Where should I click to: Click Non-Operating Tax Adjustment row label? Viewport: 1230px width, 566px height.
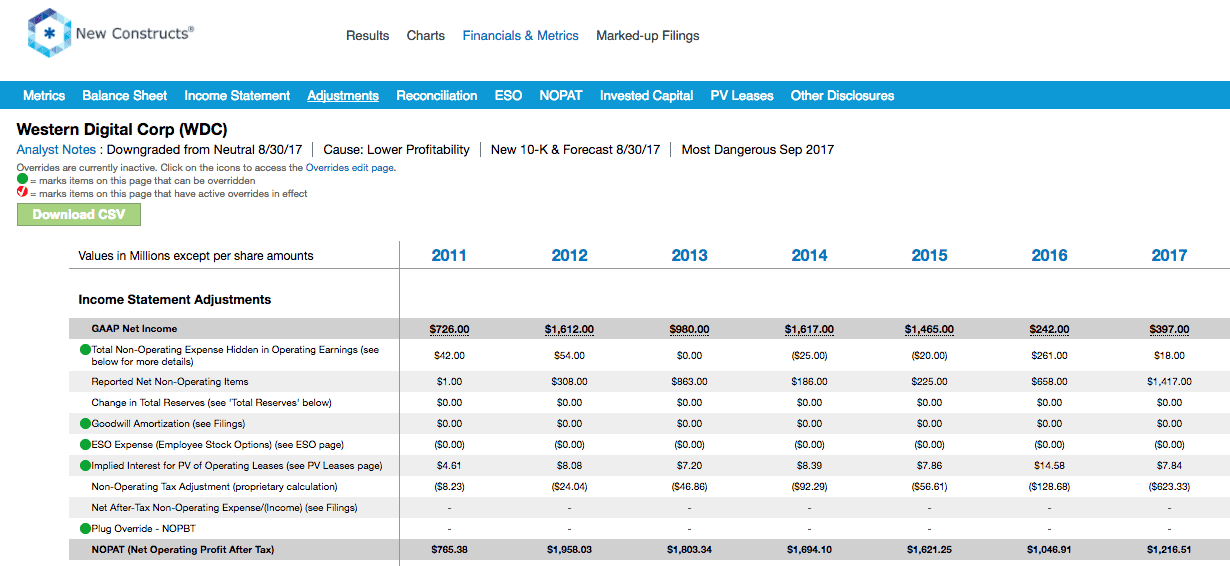216,487
